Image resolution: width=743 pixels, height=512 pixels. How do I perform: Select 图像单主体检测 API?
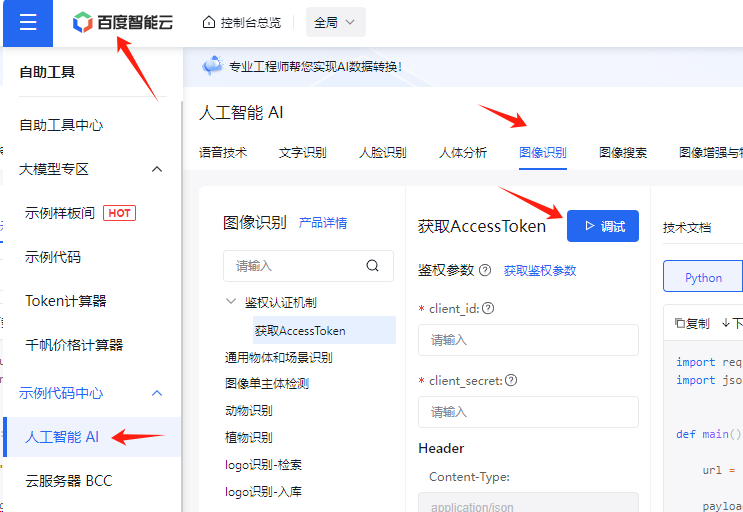[x=267, y=384]
